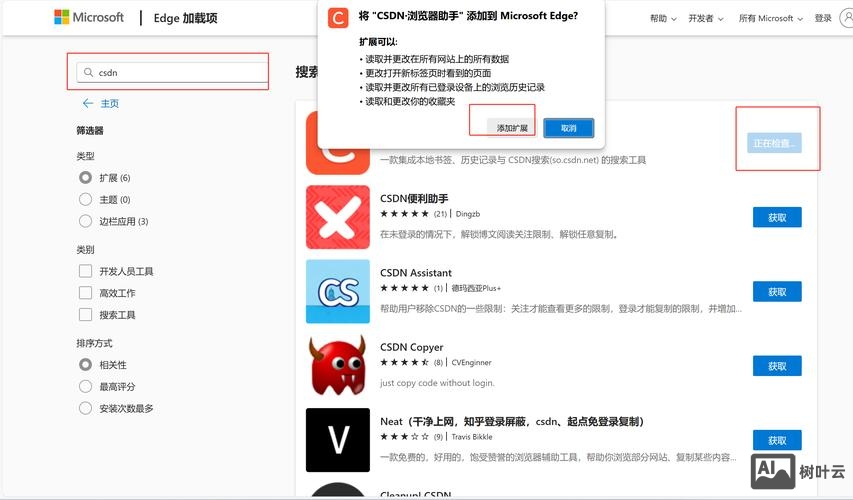Viewport: 853px width, 500px height.
Task: Select the 扩展 (6) type filter
Action: pyautogui.click(x=85, y=177)
